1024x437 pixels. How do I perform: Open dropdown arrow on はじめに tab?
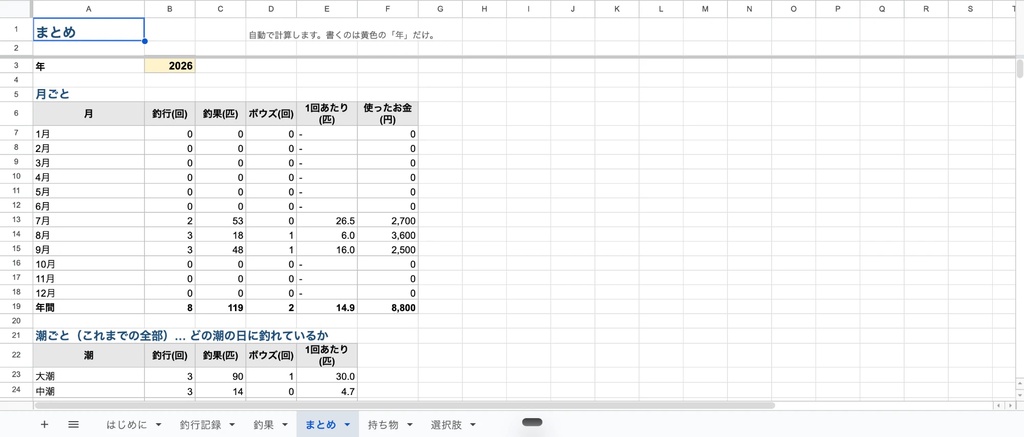159,425
